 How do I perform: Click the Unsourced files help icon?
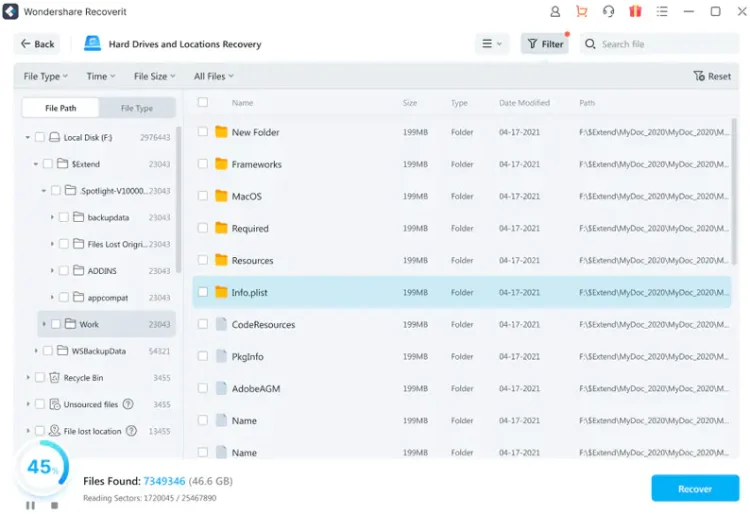(x=128, y=405)
